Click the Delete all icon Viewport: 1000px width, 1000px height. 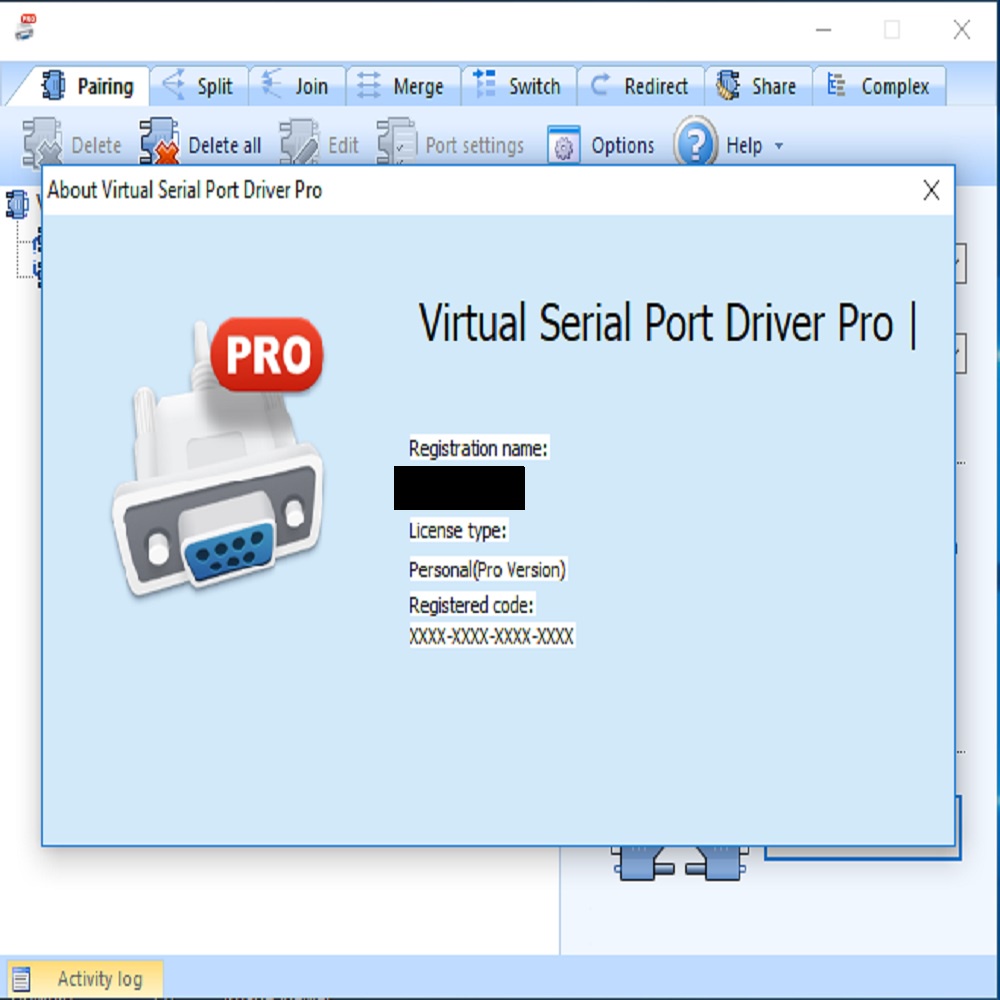pyautogui.click(x=159, y=141)
